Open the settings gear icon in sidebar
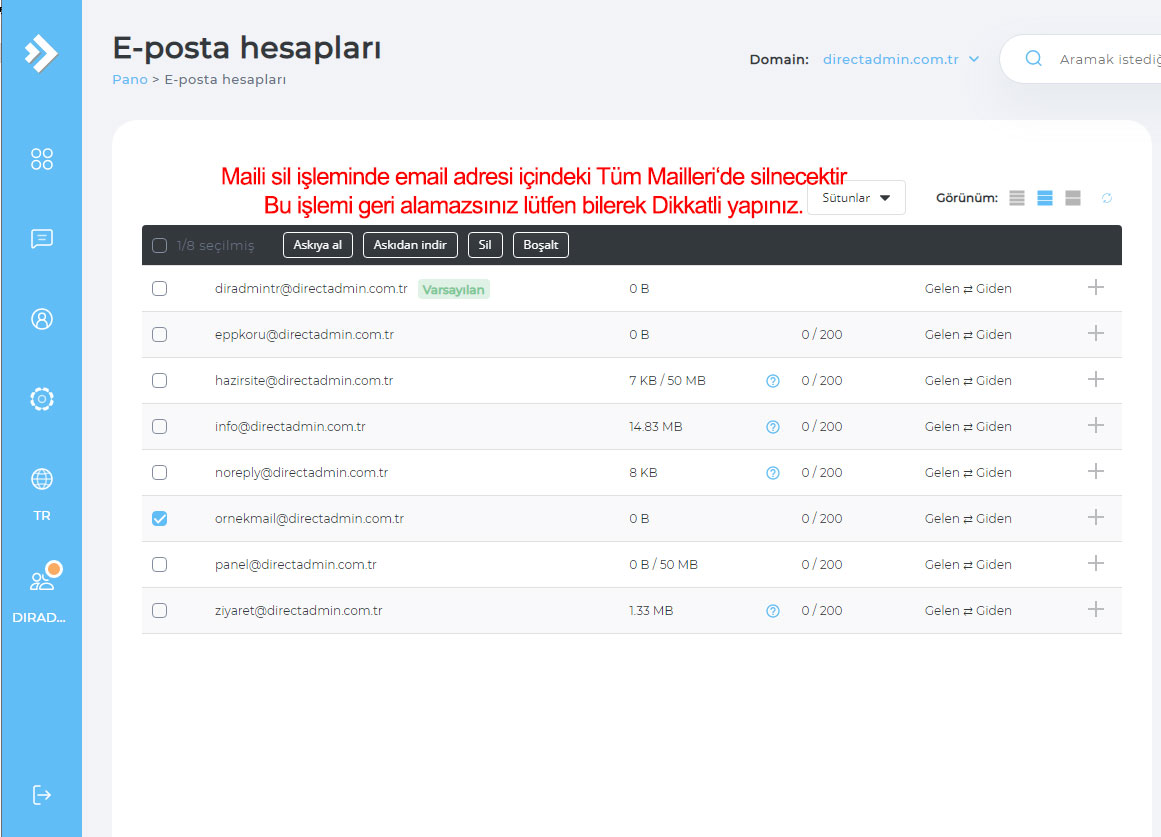 coord(41,399)
